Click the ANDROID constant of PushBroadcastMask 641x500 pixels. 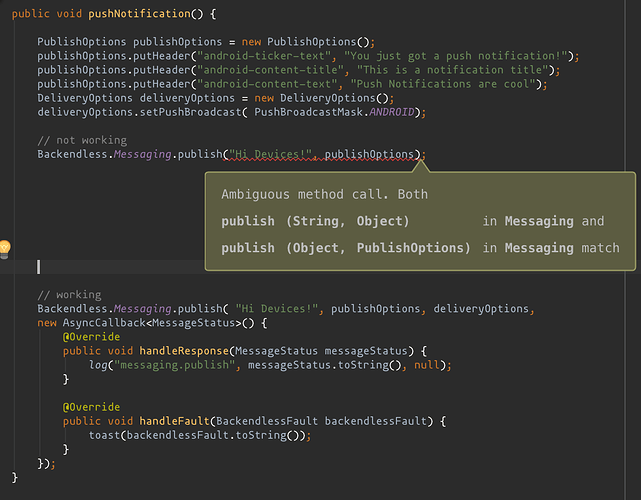pyautogui.click(x=392, y=112)
